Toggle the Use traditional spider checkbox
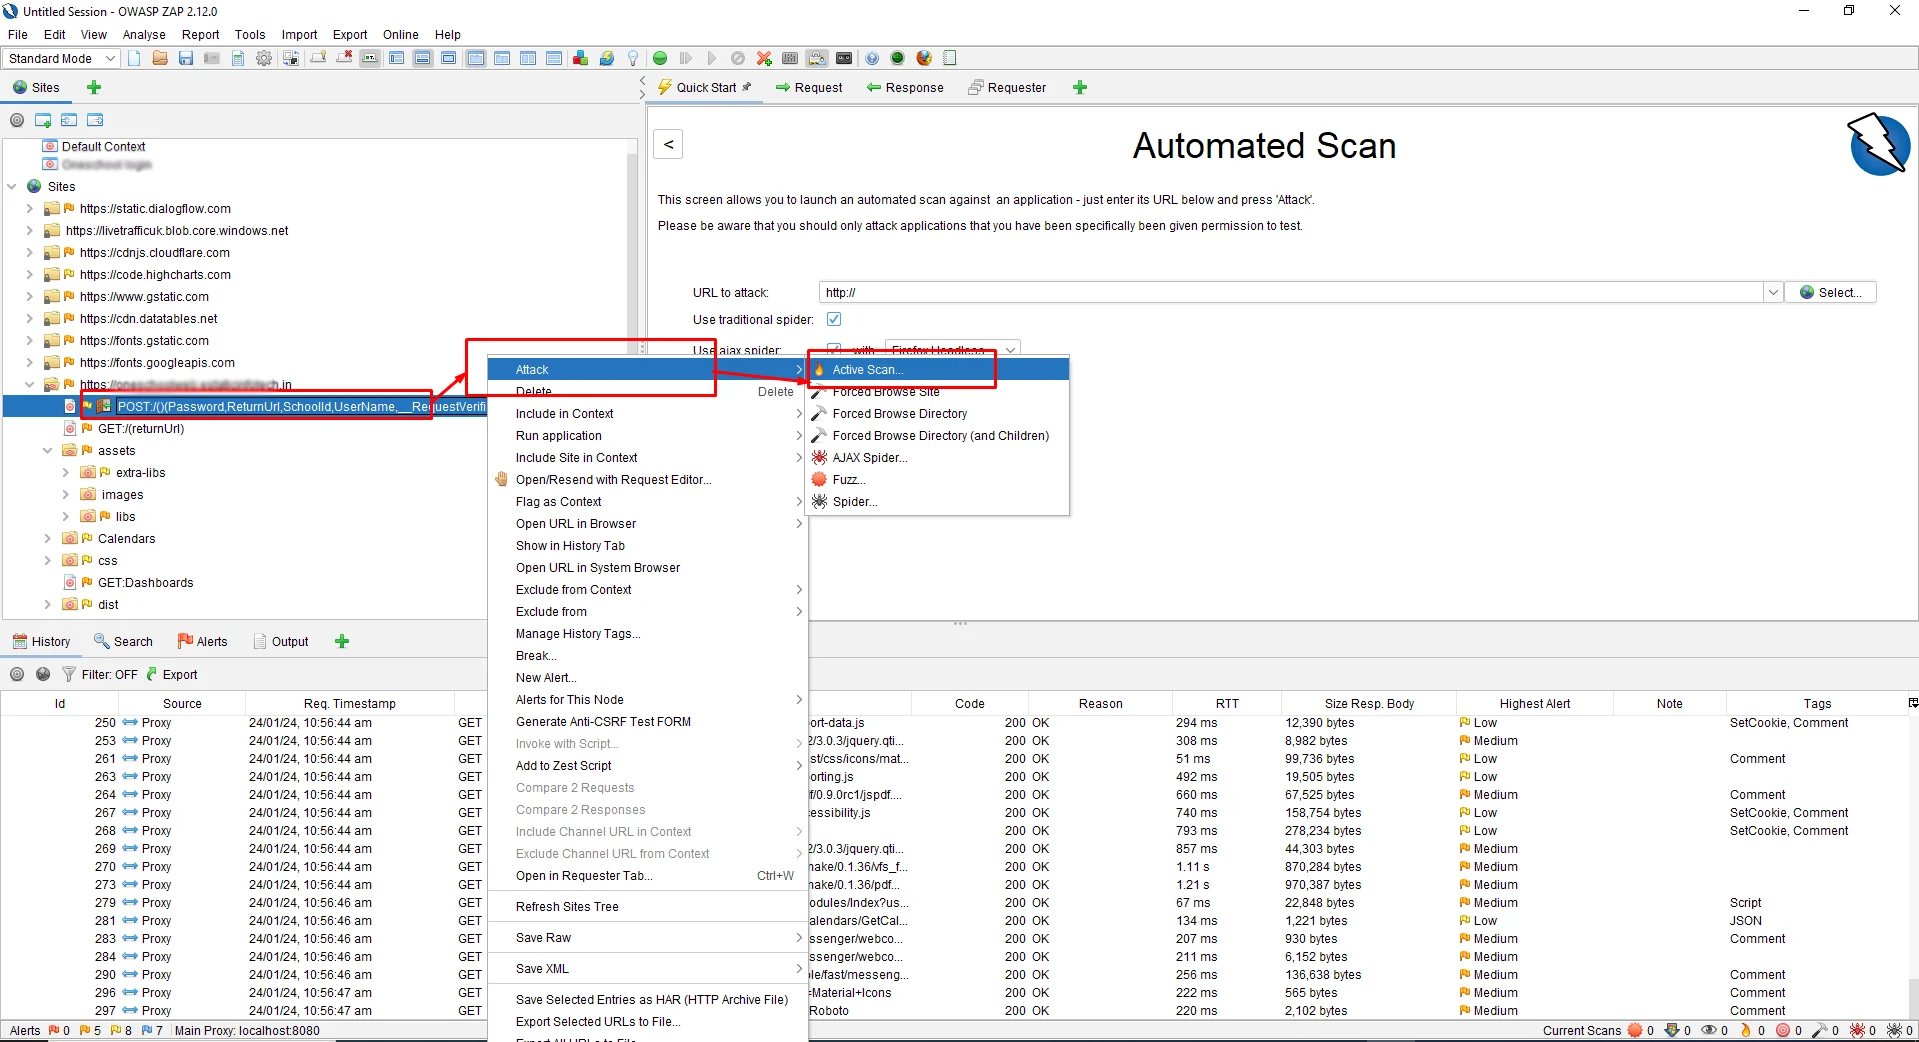Screen dimensions: 1919x1042 (x=834, y=319)
